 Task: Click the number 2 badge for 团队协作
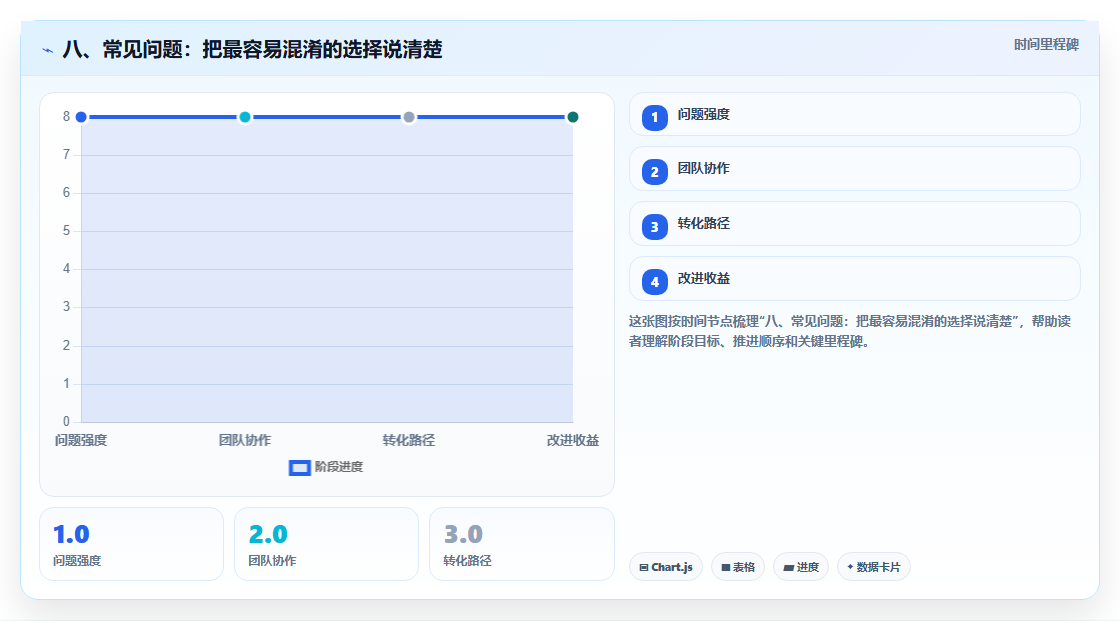pyautogui.click(x=654, y=172)
